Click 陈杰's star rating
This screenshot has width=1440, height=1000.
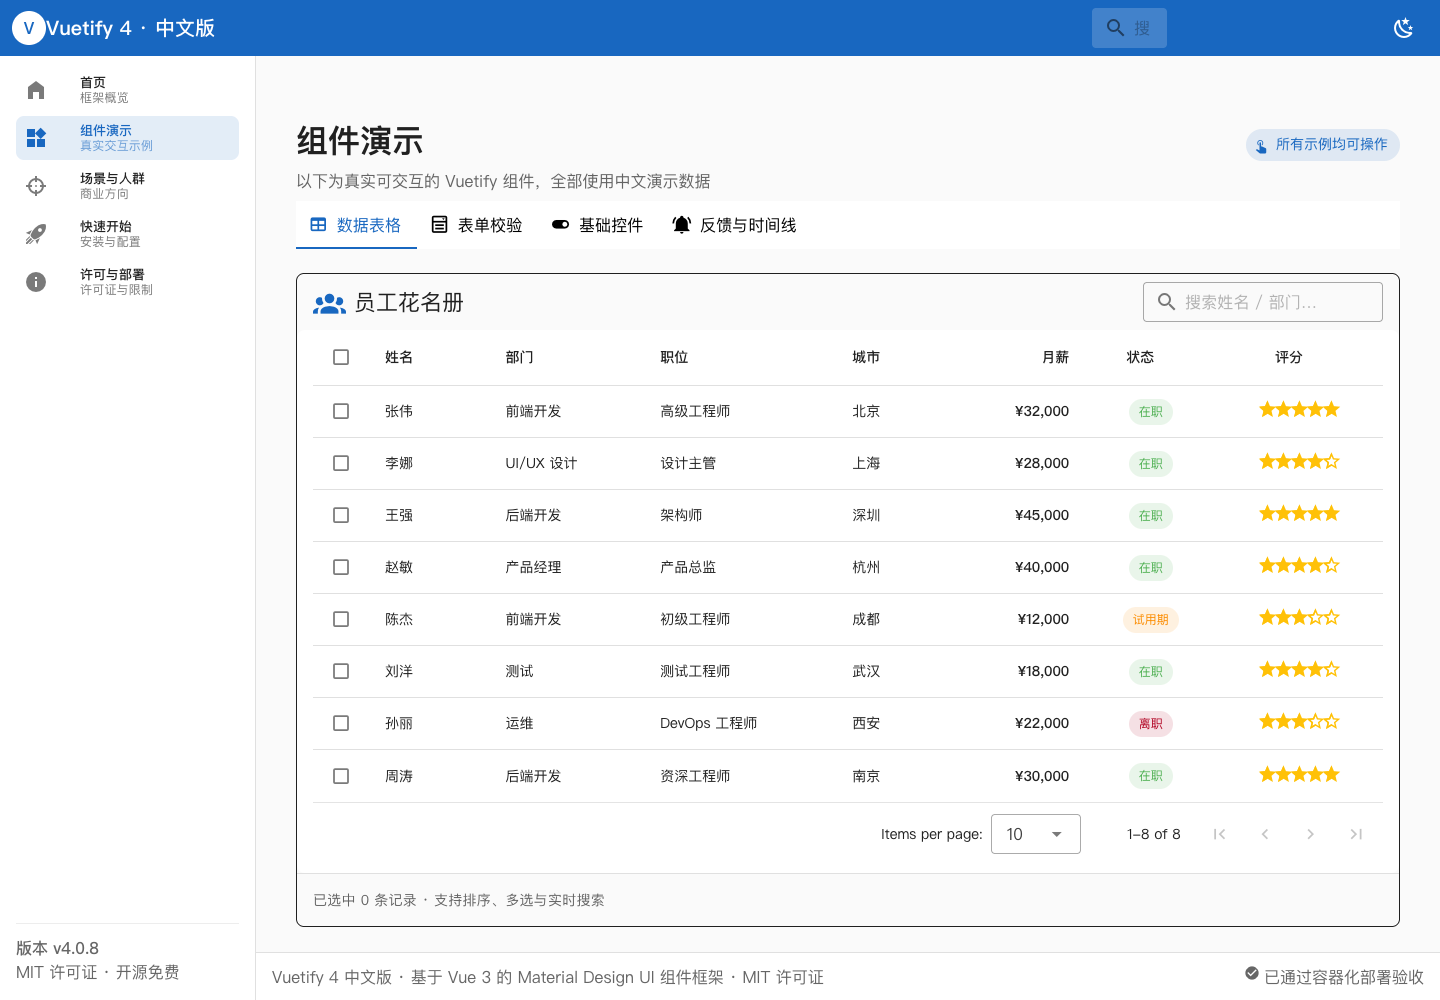click(1299, 617)
